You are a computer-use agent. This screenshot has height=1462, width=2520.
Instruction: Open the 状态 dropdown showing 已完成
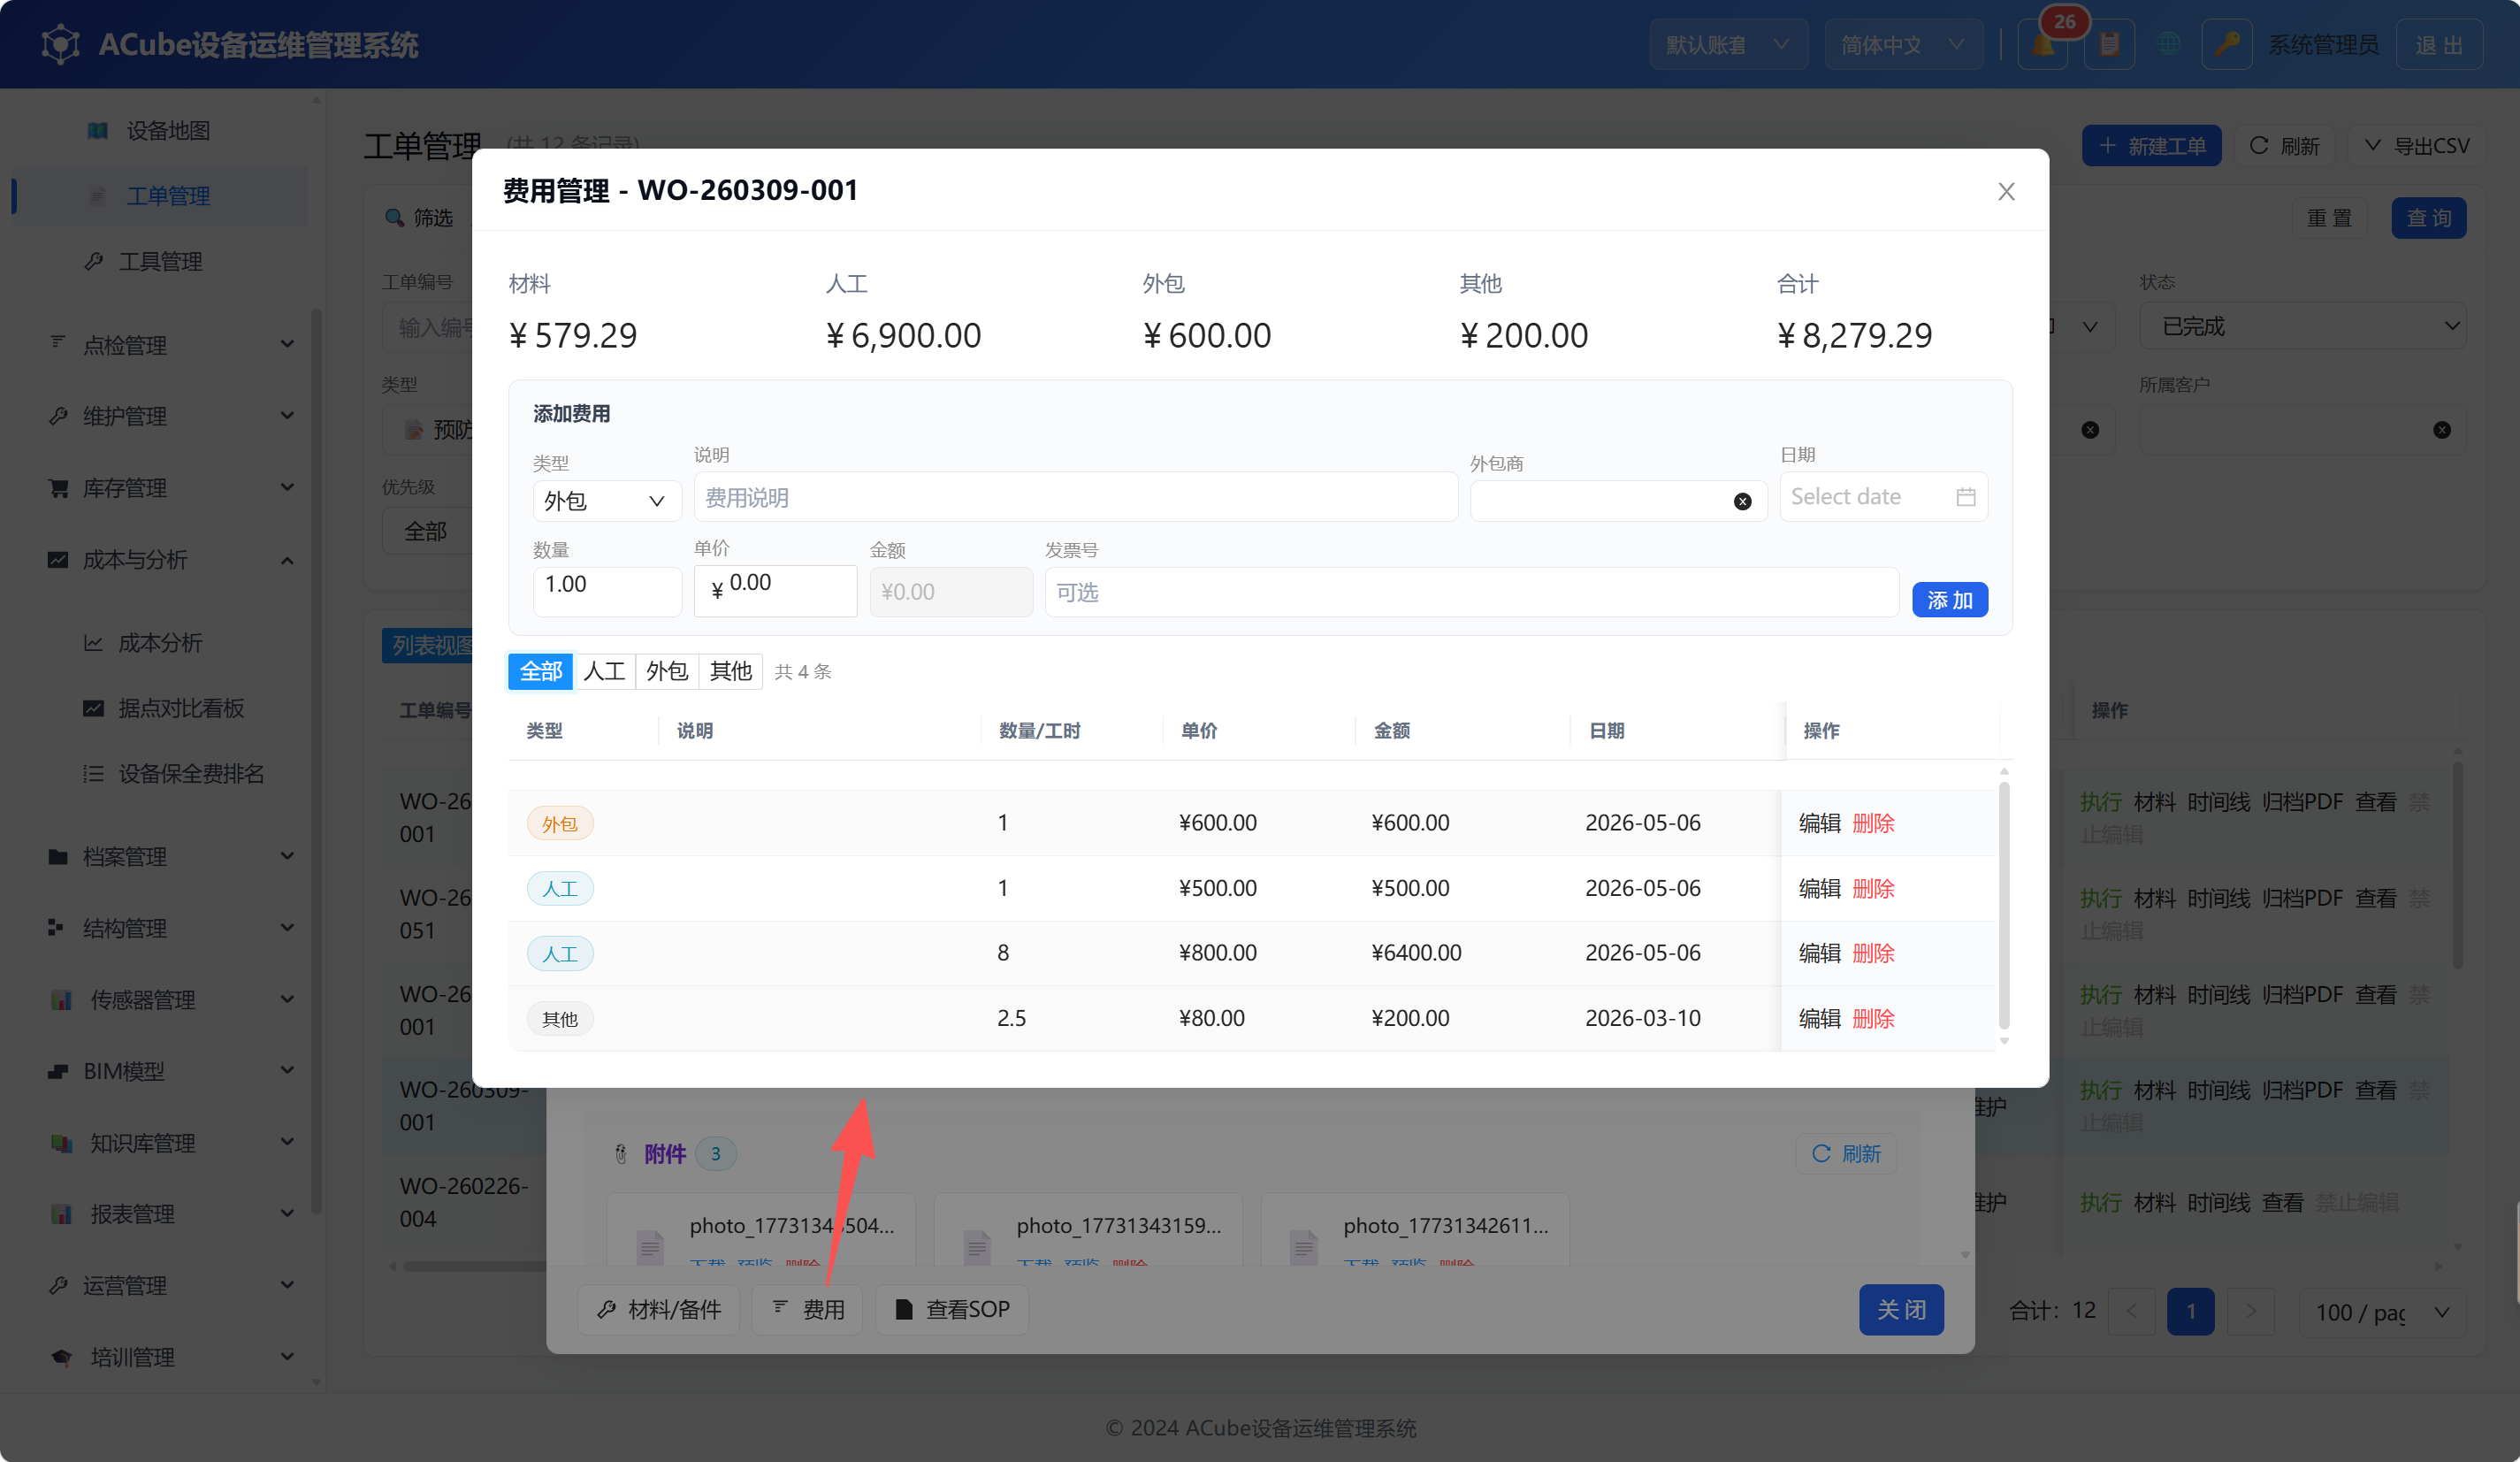(2302, 326)
